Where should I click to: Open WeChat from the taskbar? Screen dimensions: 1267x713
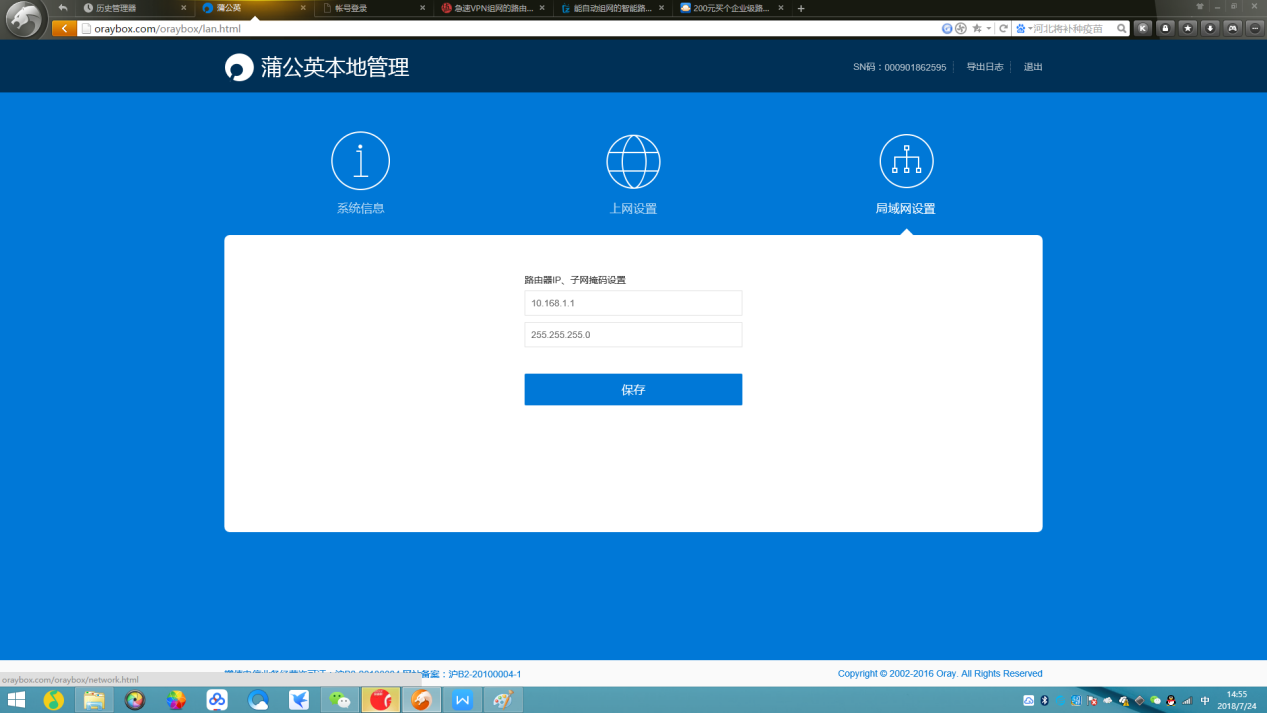(x=340, y=700)
